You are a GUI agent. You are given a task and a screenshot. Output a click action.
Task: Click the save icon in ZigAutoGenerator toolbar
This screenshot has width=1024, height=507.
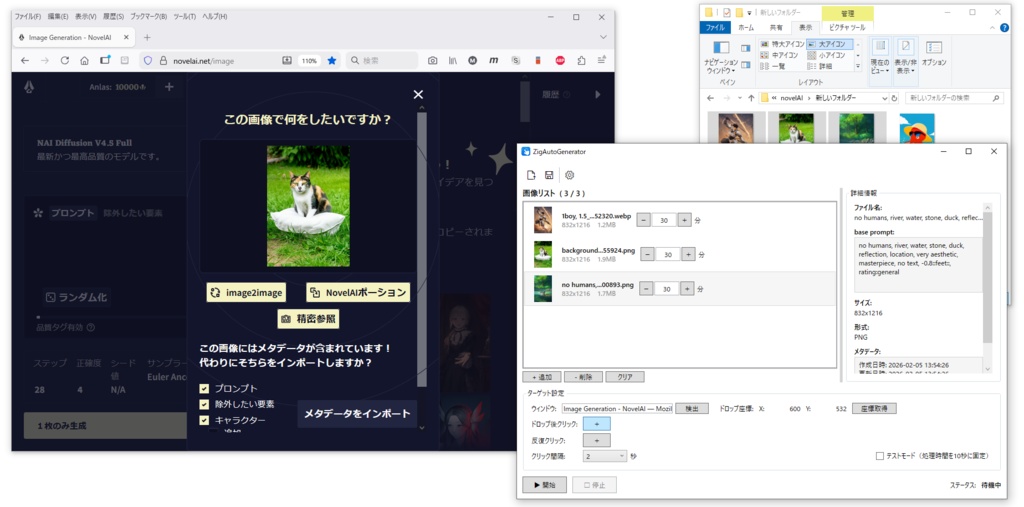click(549, 174)
